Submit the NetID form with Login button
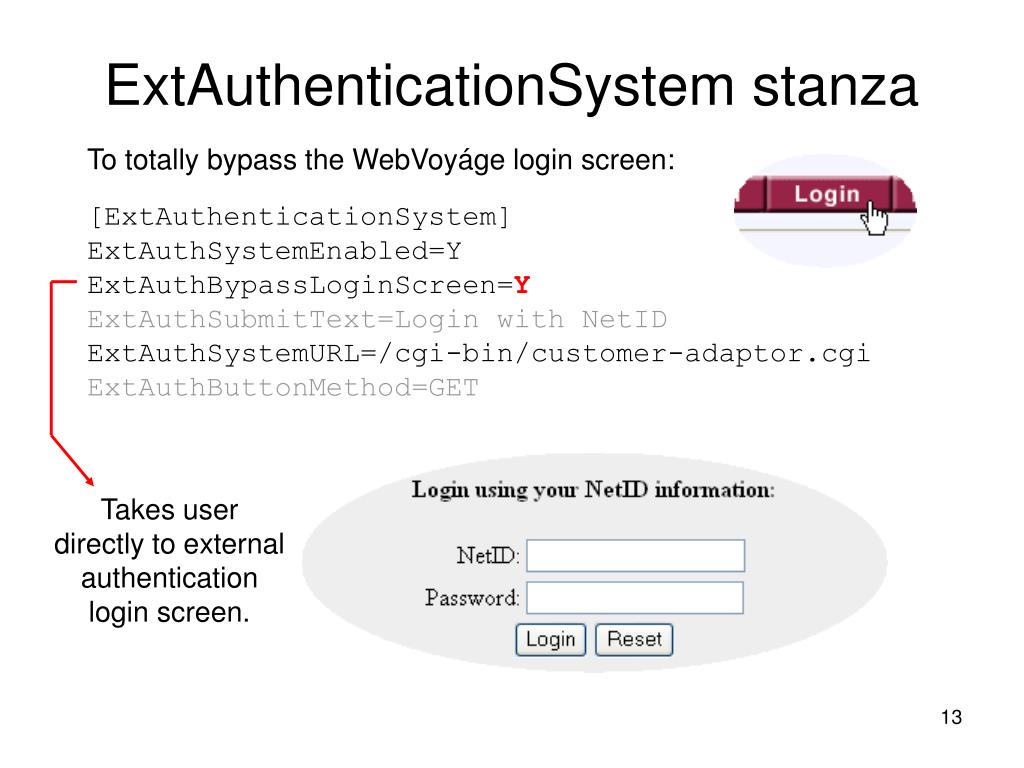Image resolution: width=1024 pixels, height=768 pixels. [x=551, y=639]
